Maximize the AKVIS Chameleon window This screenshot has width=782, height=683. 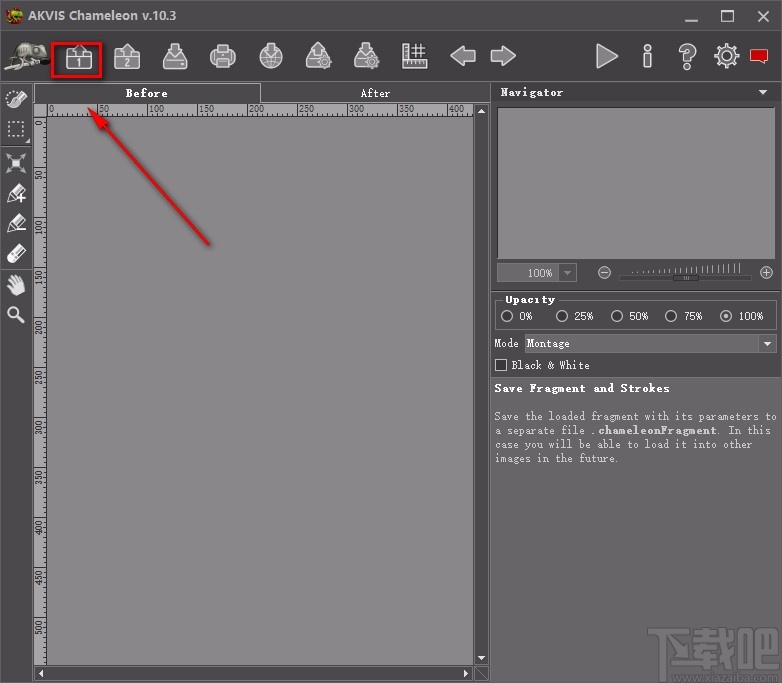(x=727, y=16)
